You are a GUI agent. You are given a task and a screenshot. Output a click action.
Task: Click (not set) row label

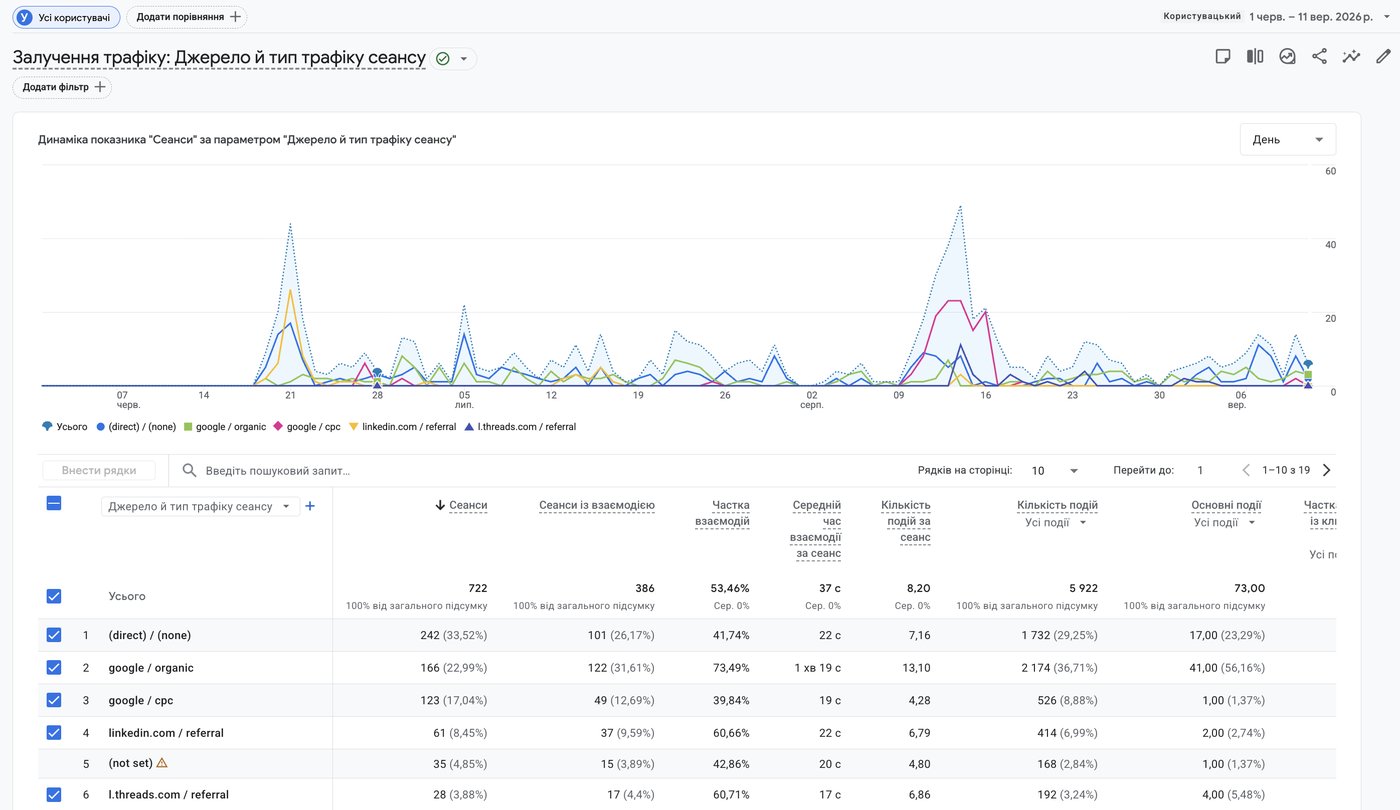click(131, 763)
